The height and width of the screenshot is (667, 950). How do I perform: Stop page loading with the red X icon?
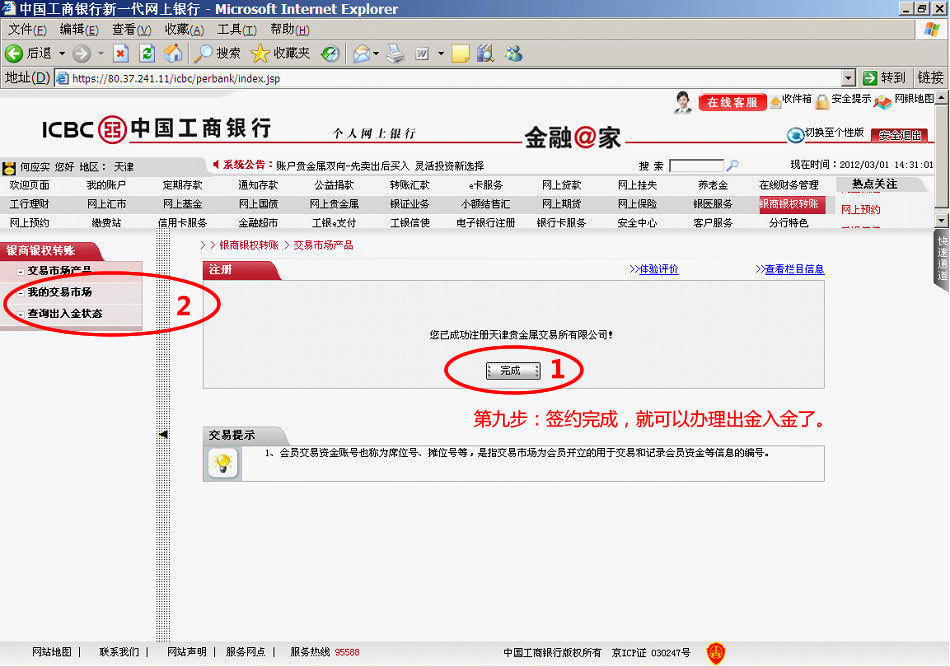coord(121,54)
